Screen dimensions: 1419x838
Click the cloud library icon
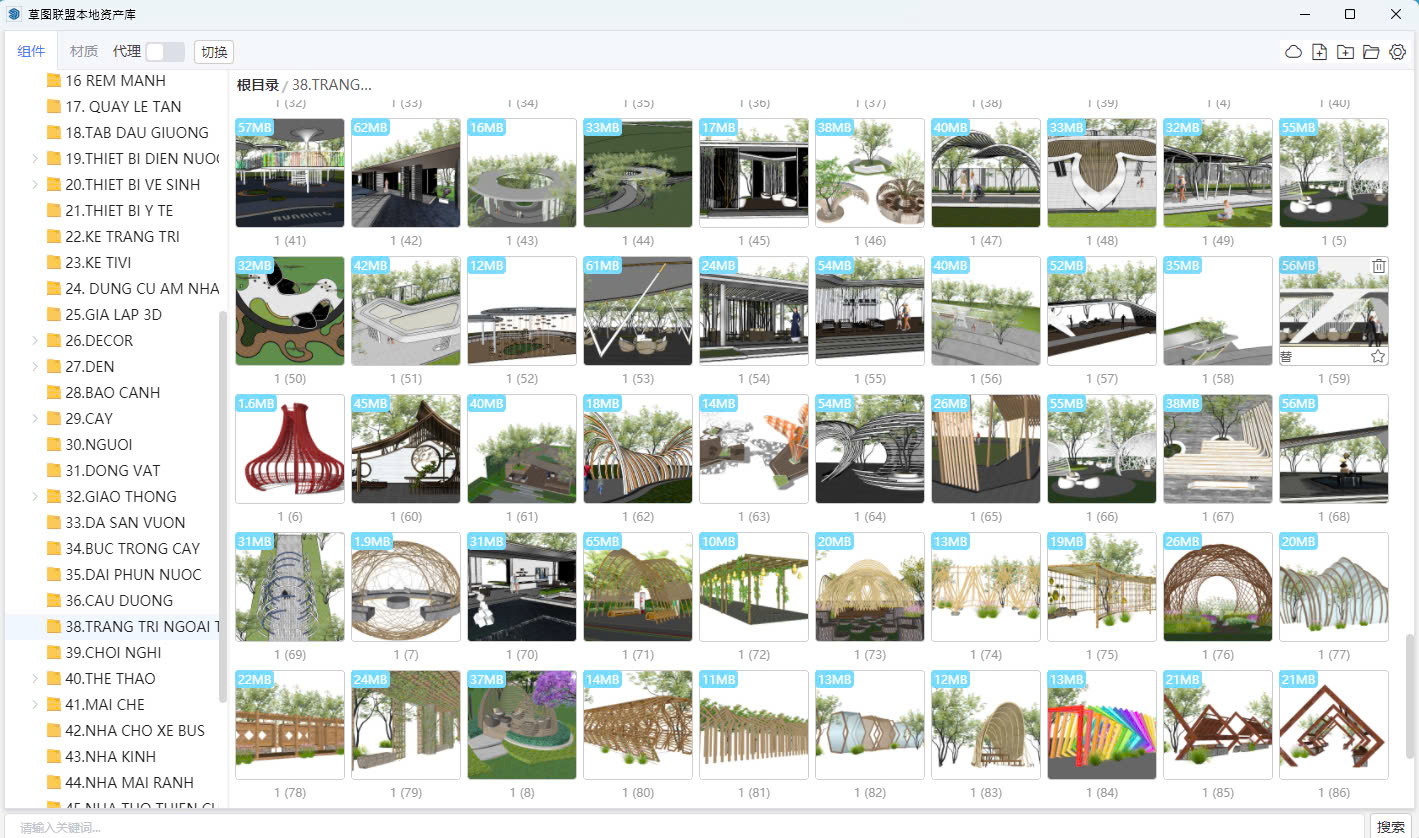click(1293, 52)
